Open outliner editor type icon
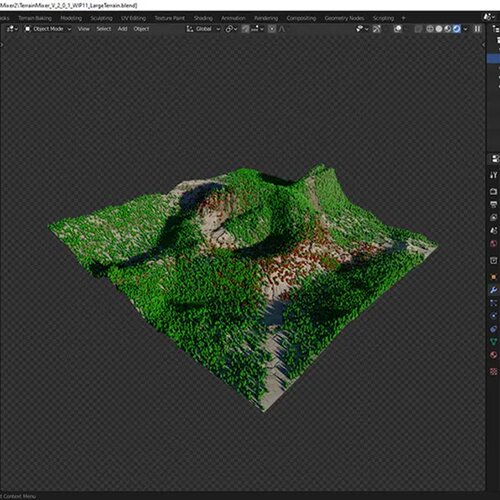 coord(496,29)
